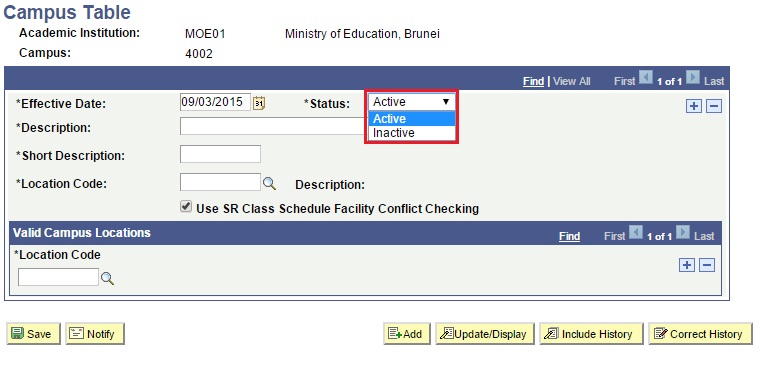The height and width of the screenshot is (366, 766).
Task: Focus the Short Description field
Action: [220, 154]
